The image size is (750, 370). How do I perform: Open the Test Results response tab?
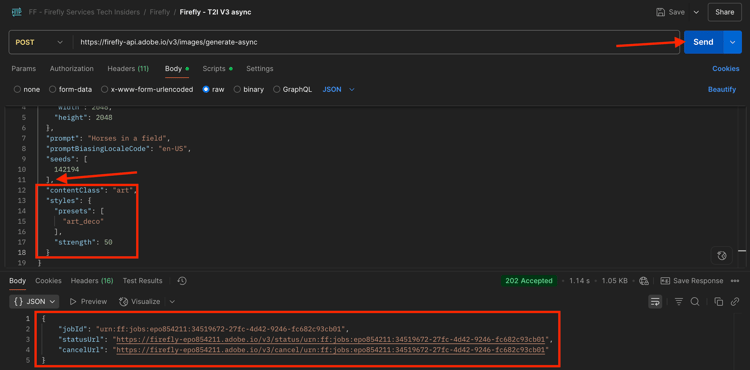click(x=143, y=281)
